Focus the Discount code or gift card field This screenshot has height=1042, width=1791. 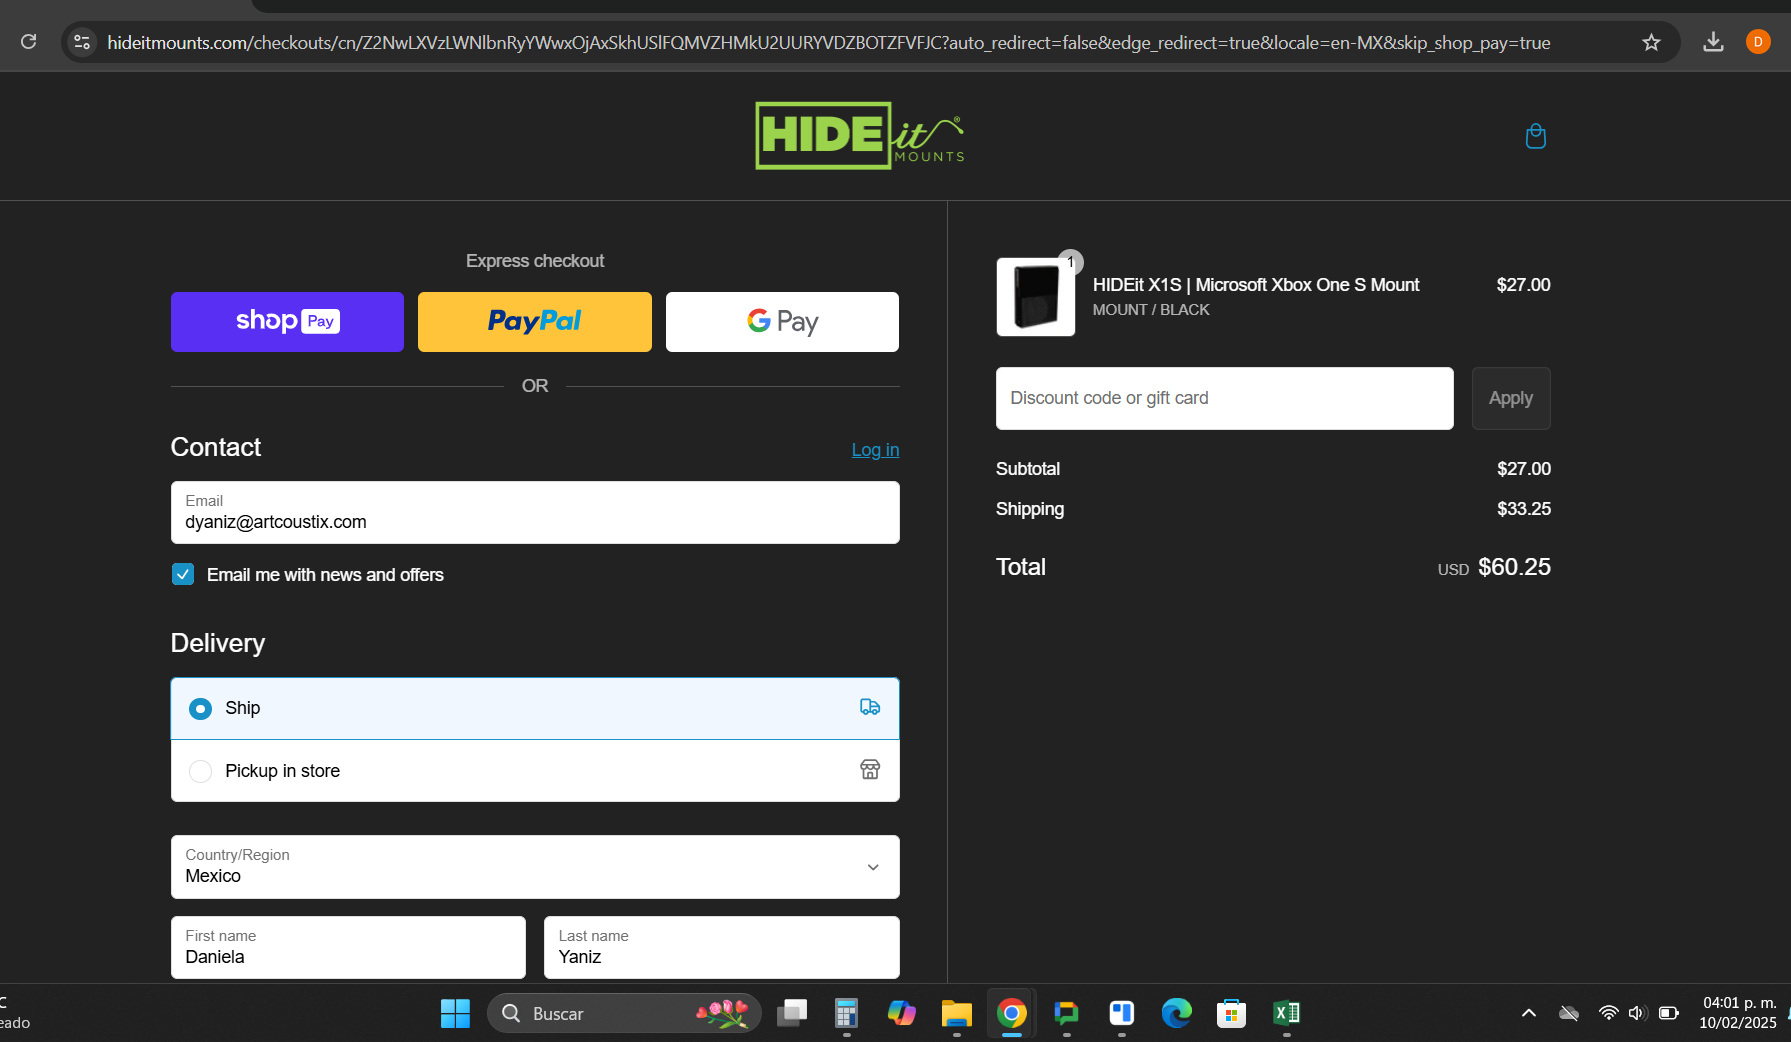pyautogui.click(x=1224, y=398)
